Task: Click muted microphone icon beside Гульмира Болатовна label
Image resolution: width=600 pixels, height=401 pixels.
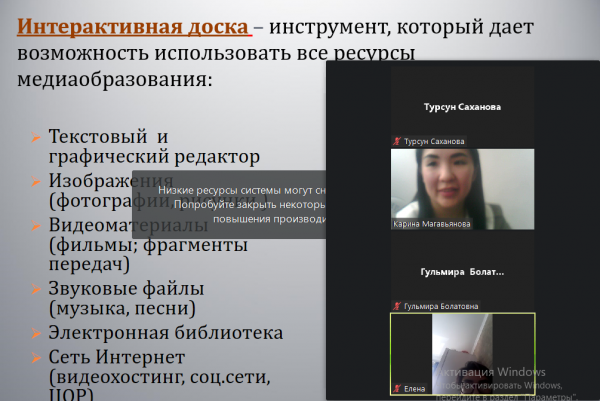Action: (396, 306)
